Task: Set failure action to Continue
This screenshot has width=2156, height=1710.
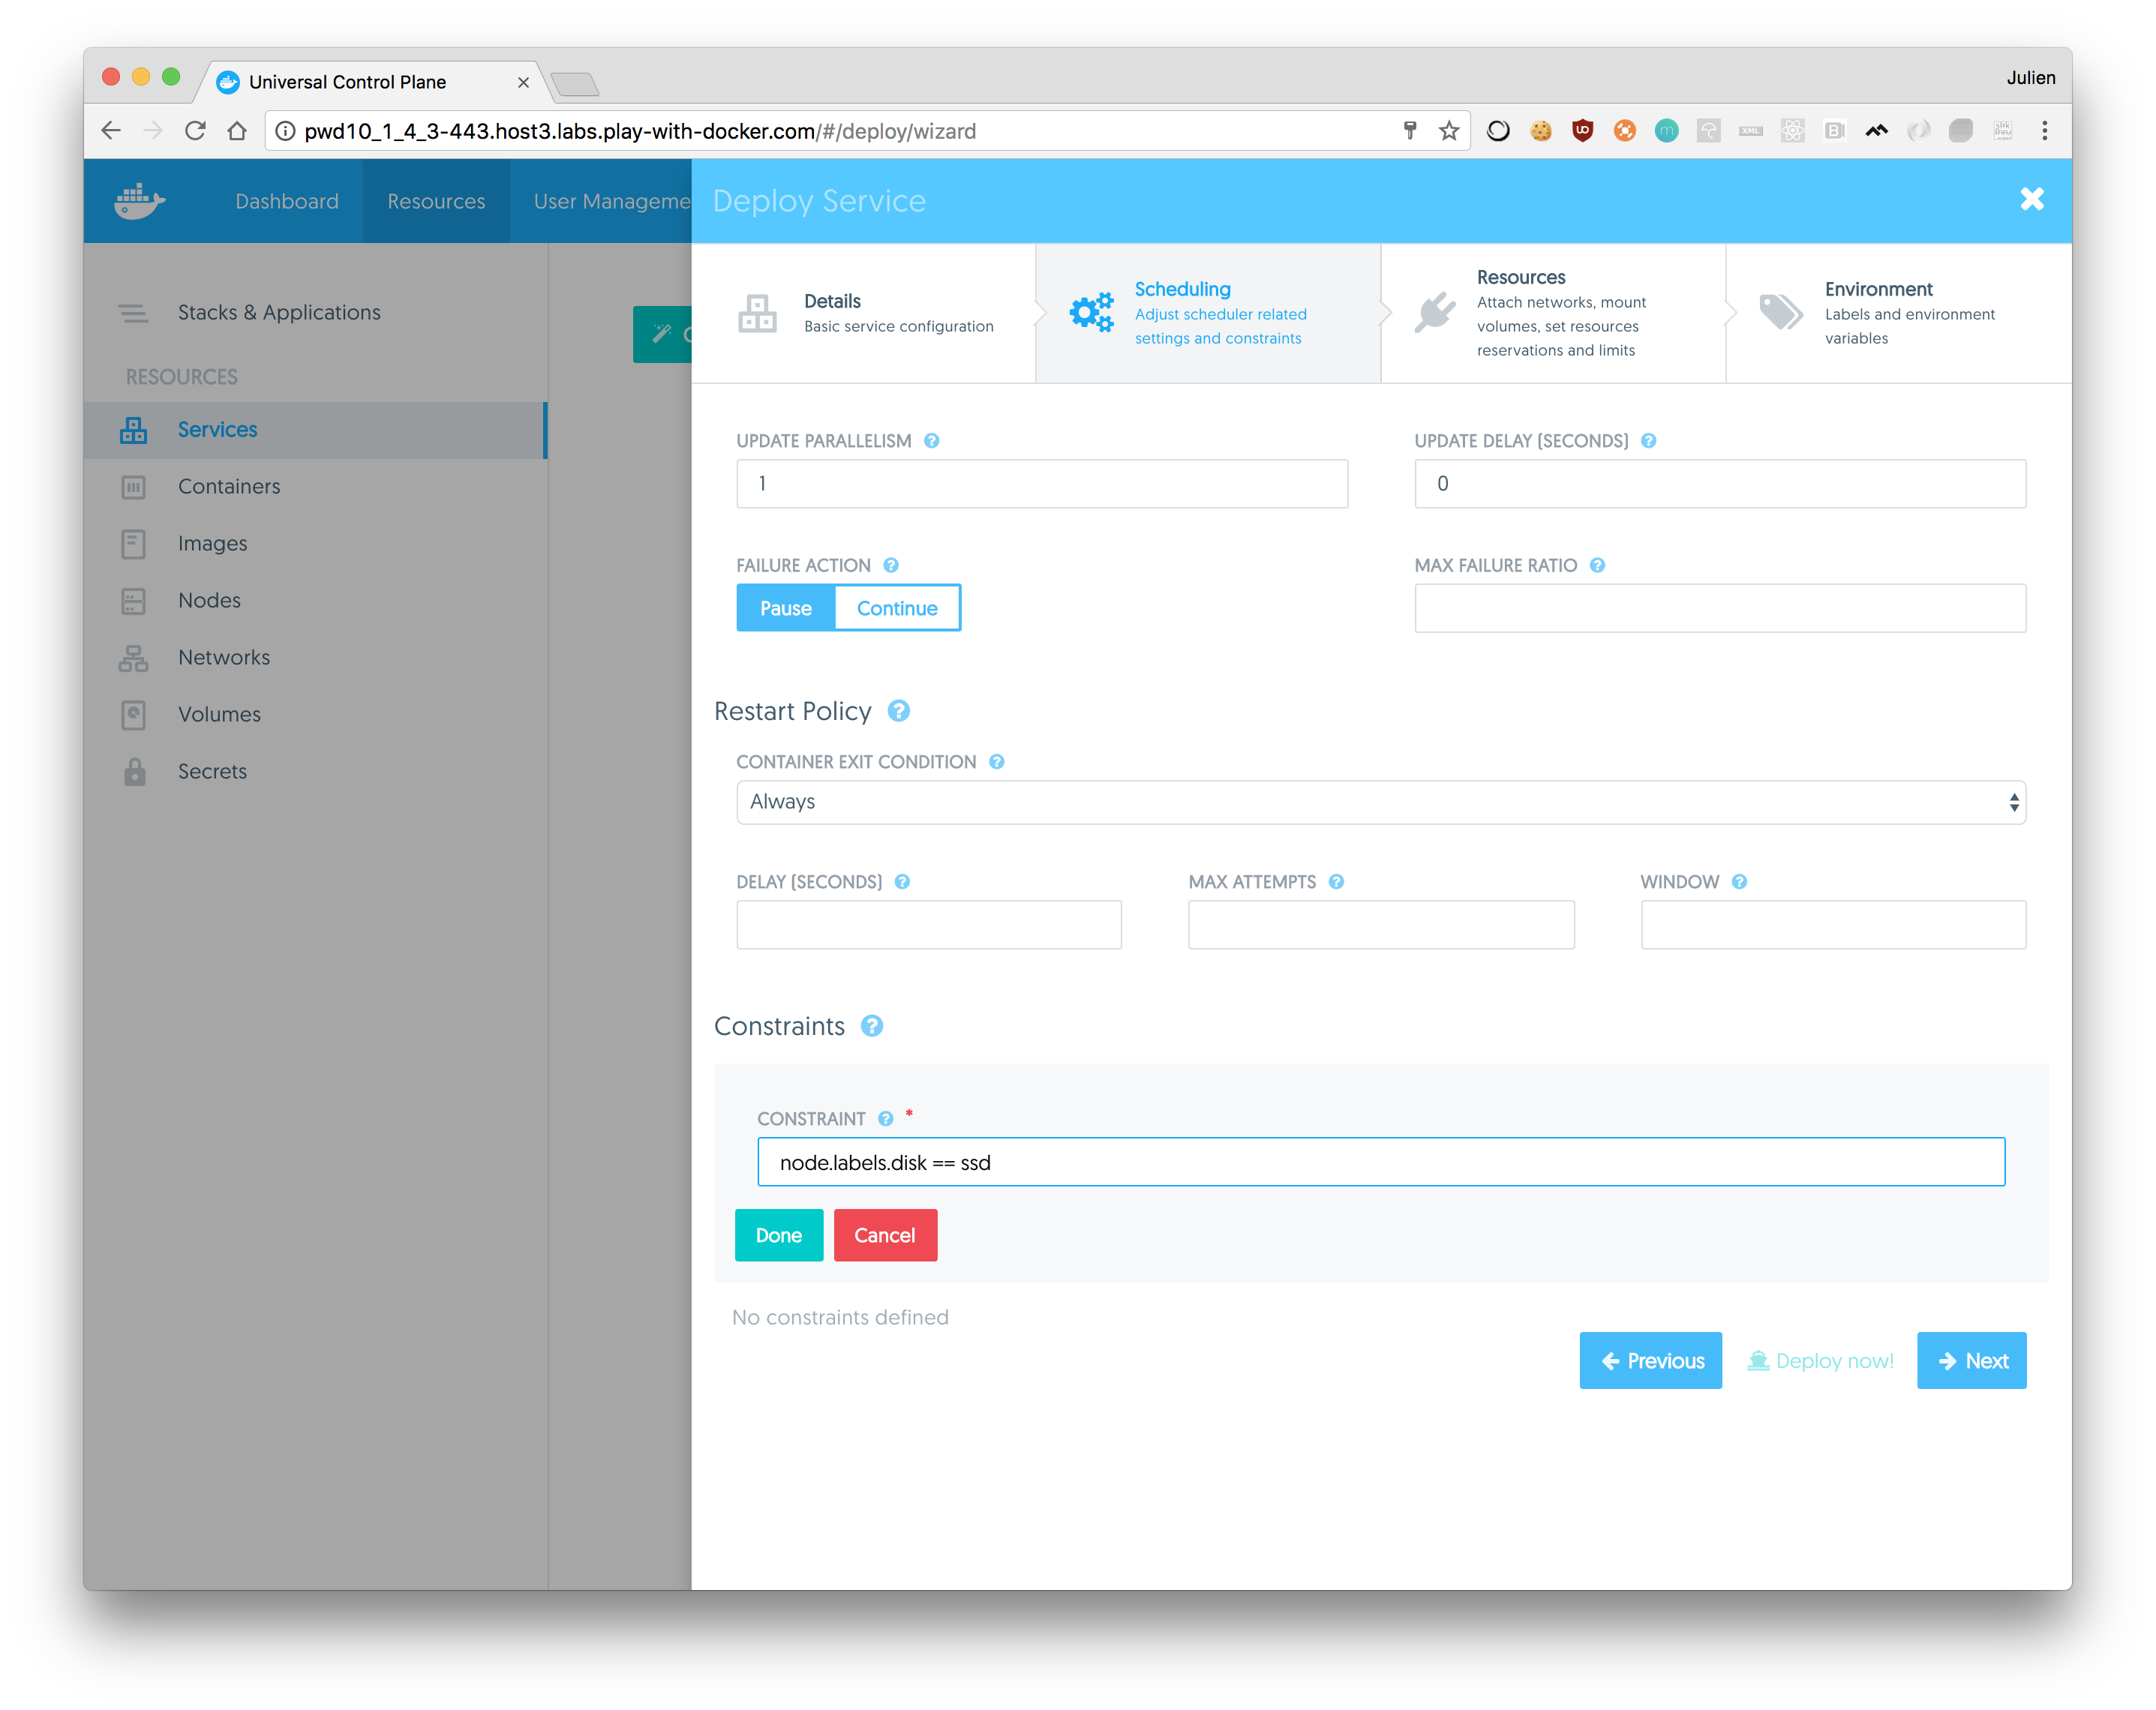Action: click(897, 608)
